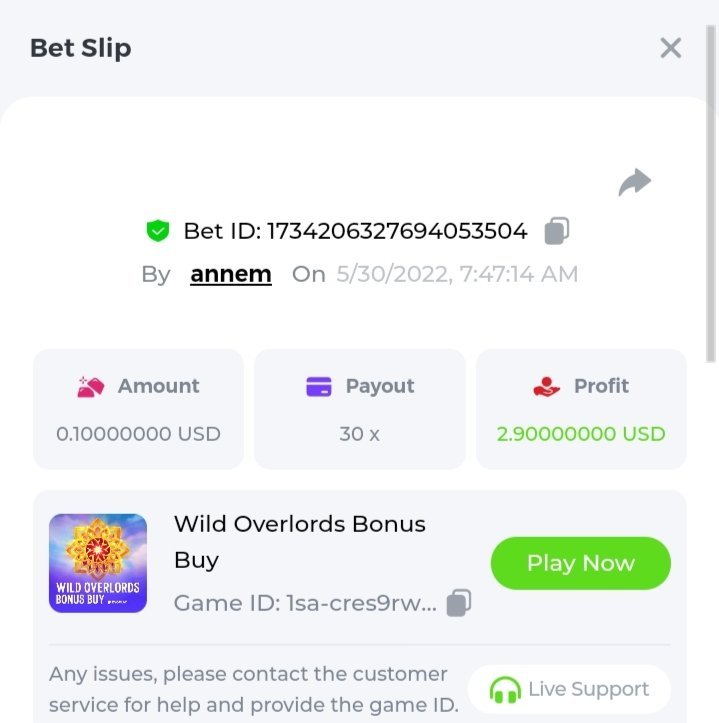Copy the Bet ID to clipboard

557,231
